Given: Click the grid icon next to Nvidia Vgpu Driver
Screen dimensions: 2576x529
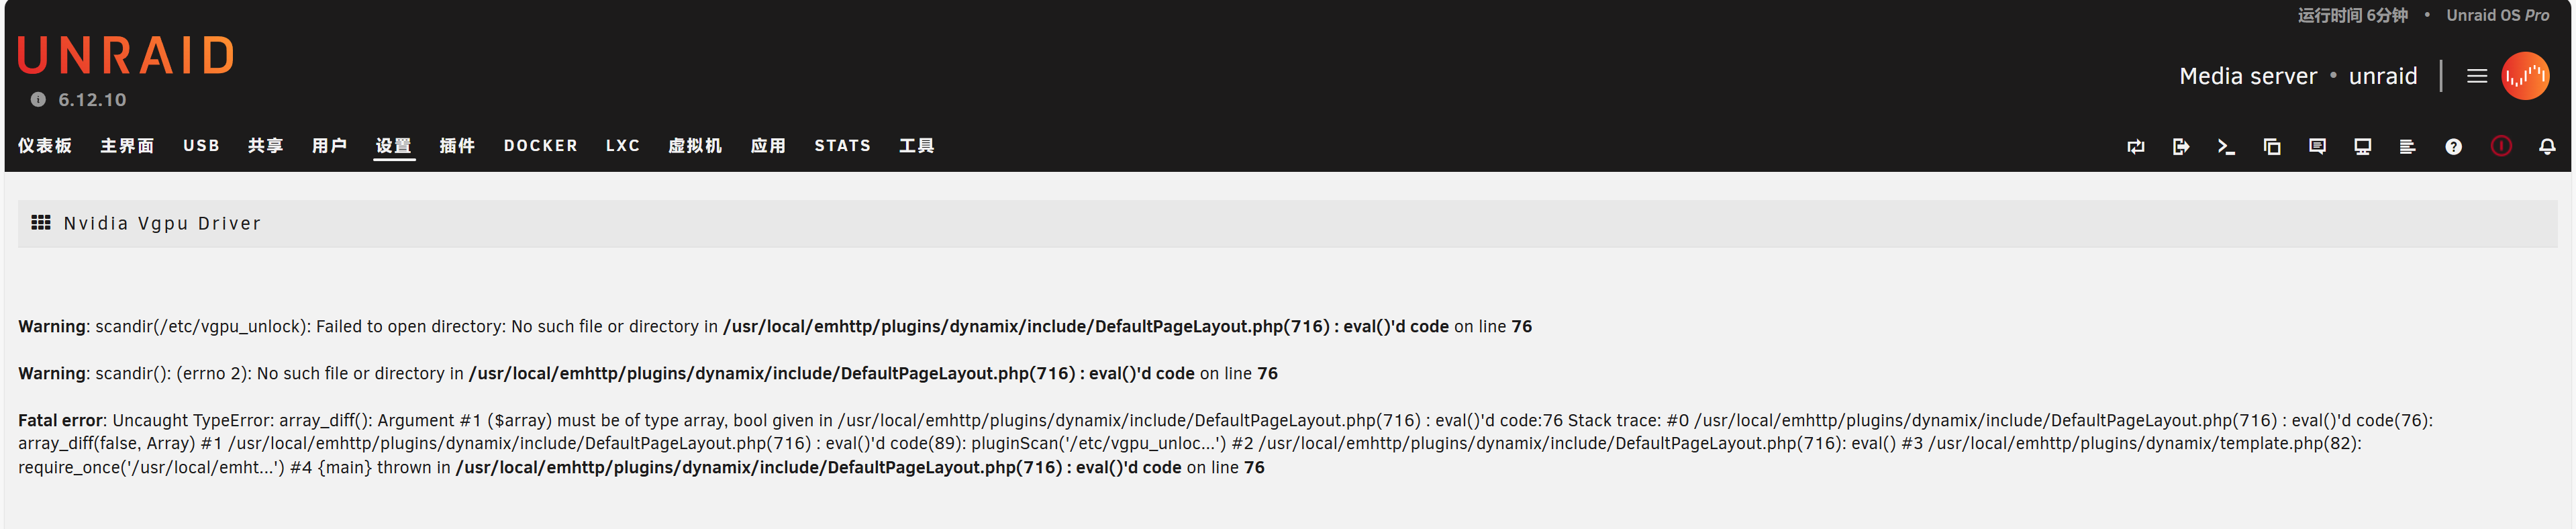Looking at the screenshot, I should pyautogui.click(x=41, y=223).
